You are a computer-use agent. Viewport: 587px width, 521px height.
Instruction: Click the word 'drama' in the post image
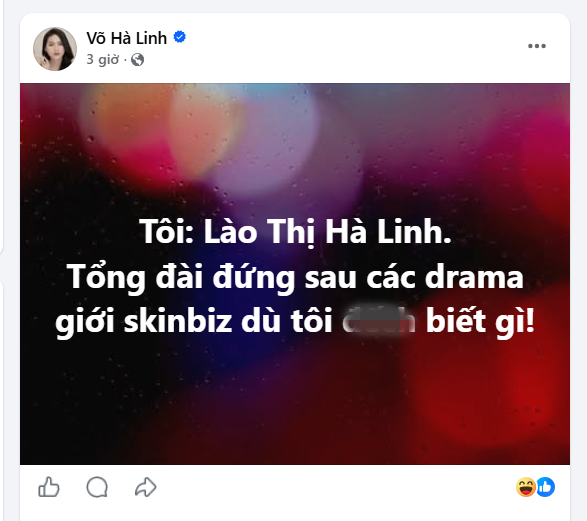click(x=474, y=278)
